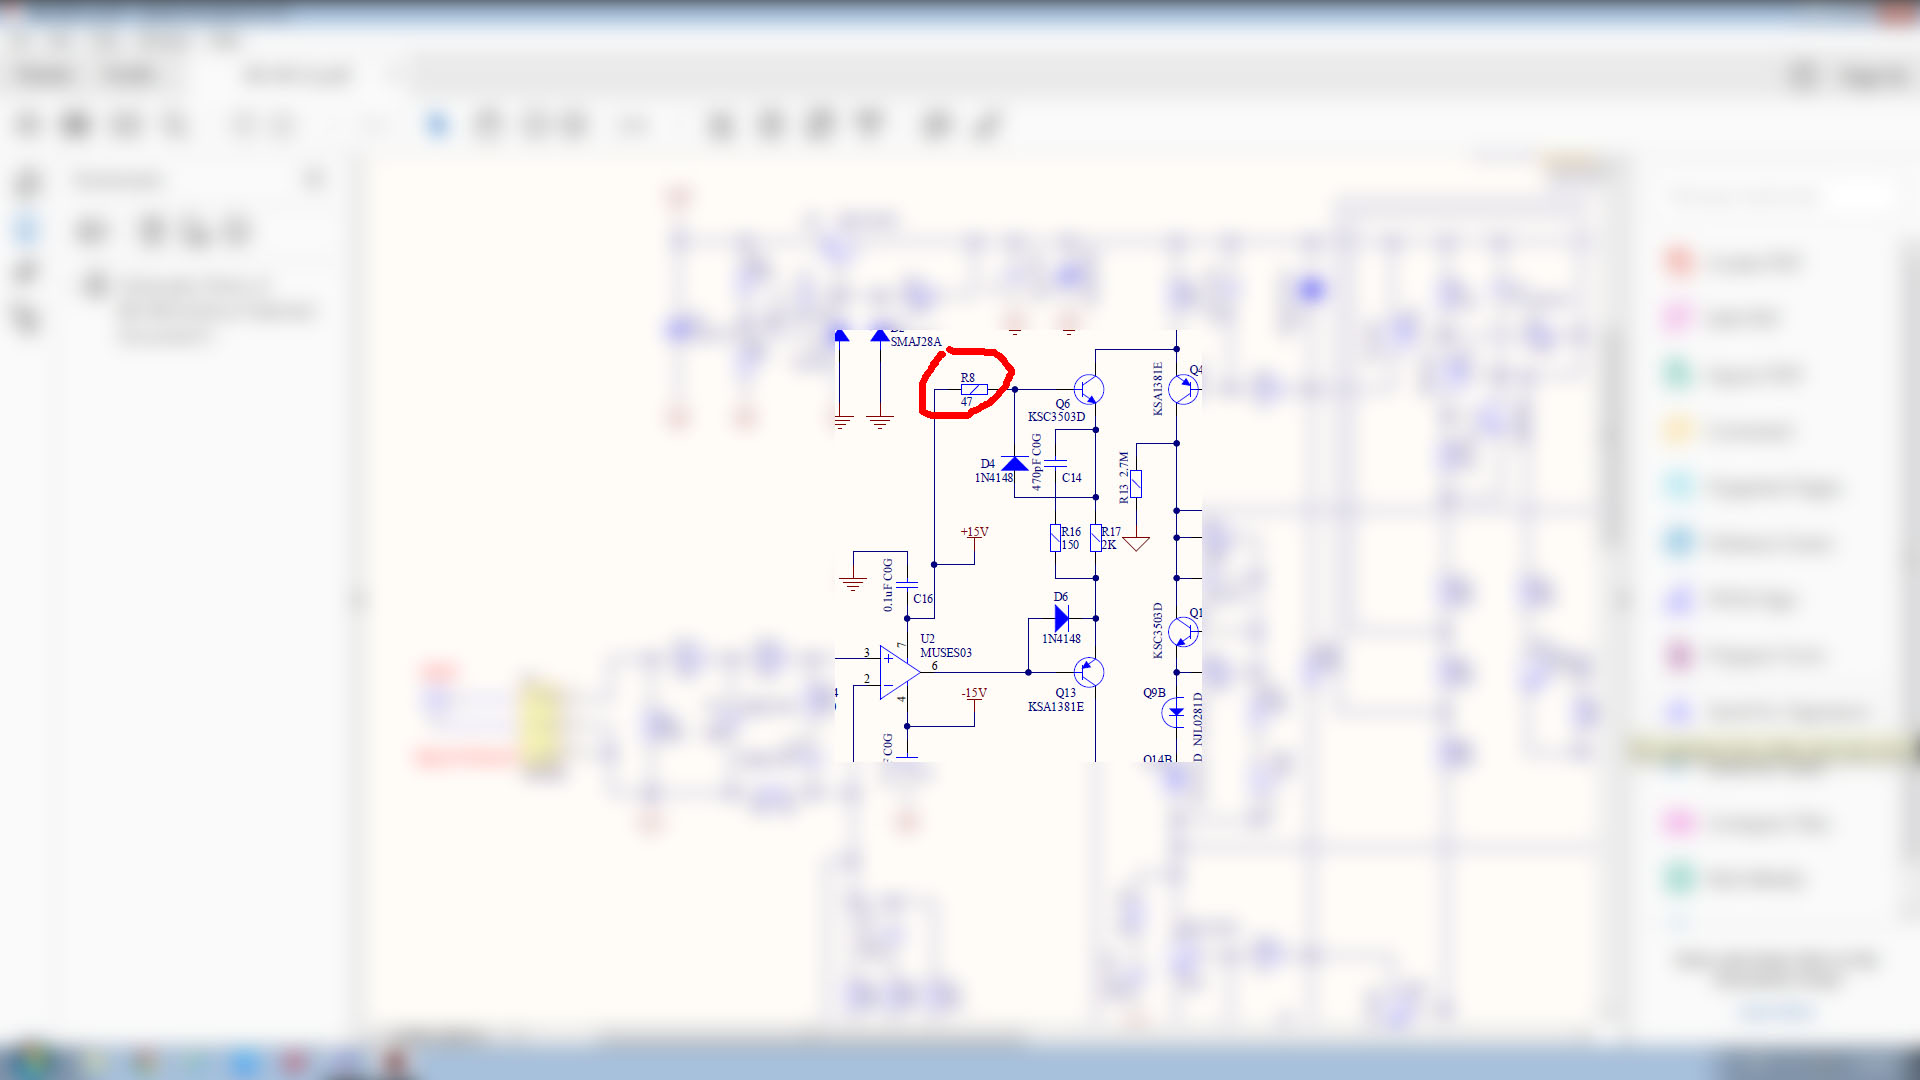Click the Zoom out minus icon
Image resolution: width=1920 pixels, height=1080 pixels.
[x=537, y=125]
